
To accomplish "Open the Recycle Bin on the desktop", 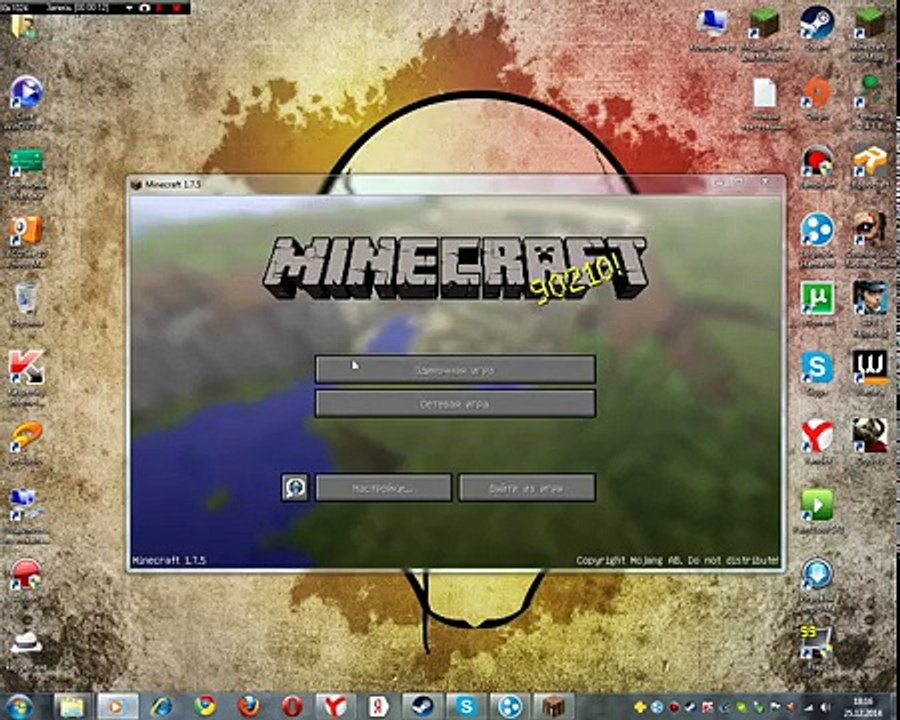I will [x=26, y=301].
